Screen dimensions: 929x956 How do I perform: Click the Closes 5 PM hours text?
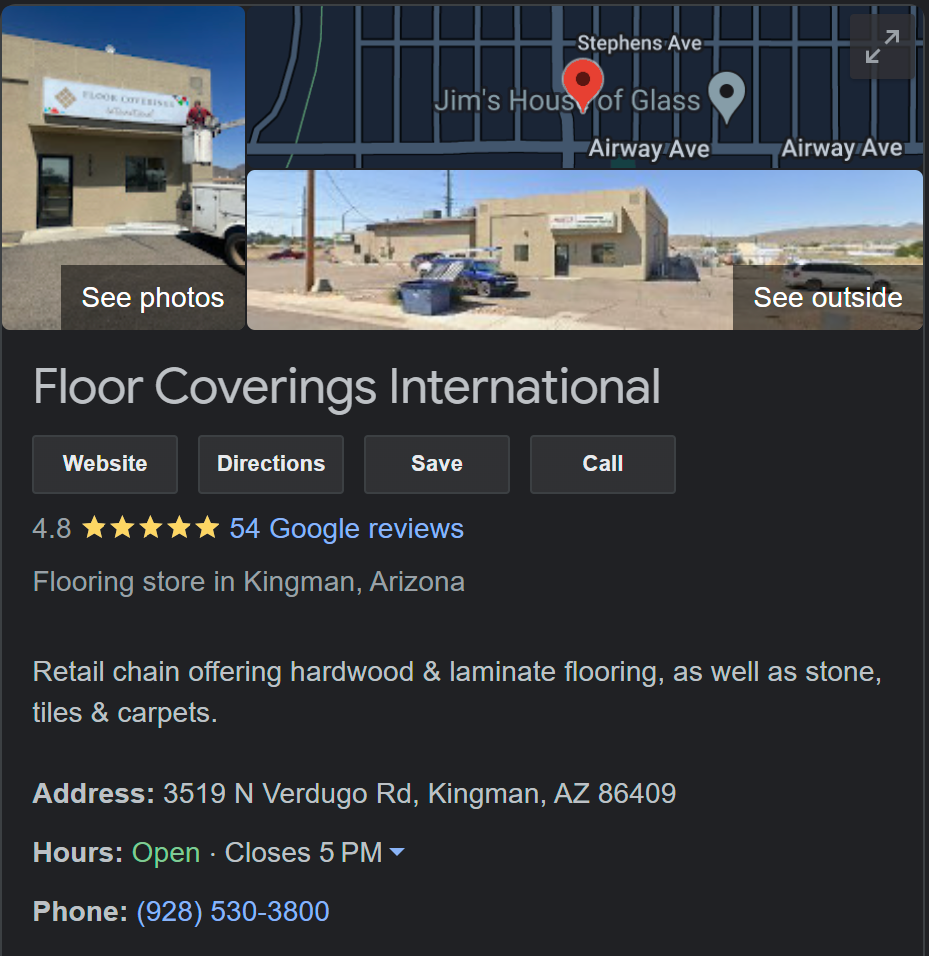click(303, 852)
